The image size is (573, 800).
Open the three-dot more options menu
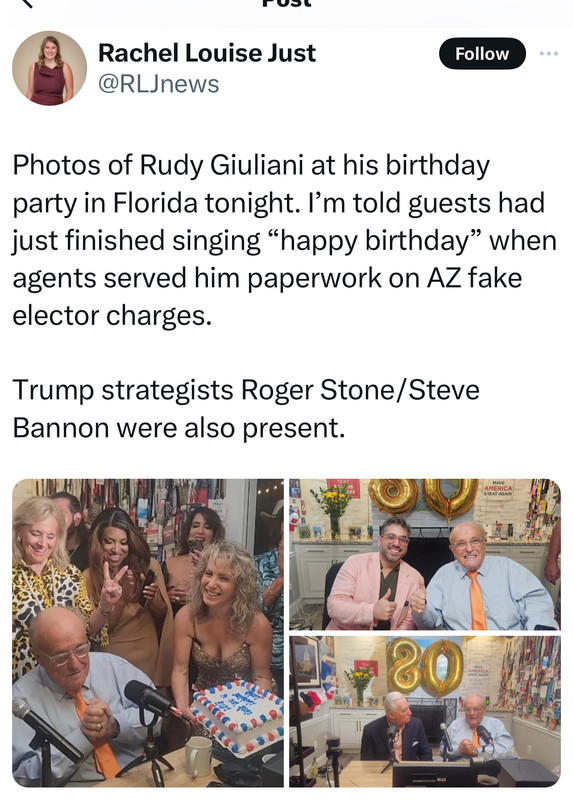[x=549, y=53]
